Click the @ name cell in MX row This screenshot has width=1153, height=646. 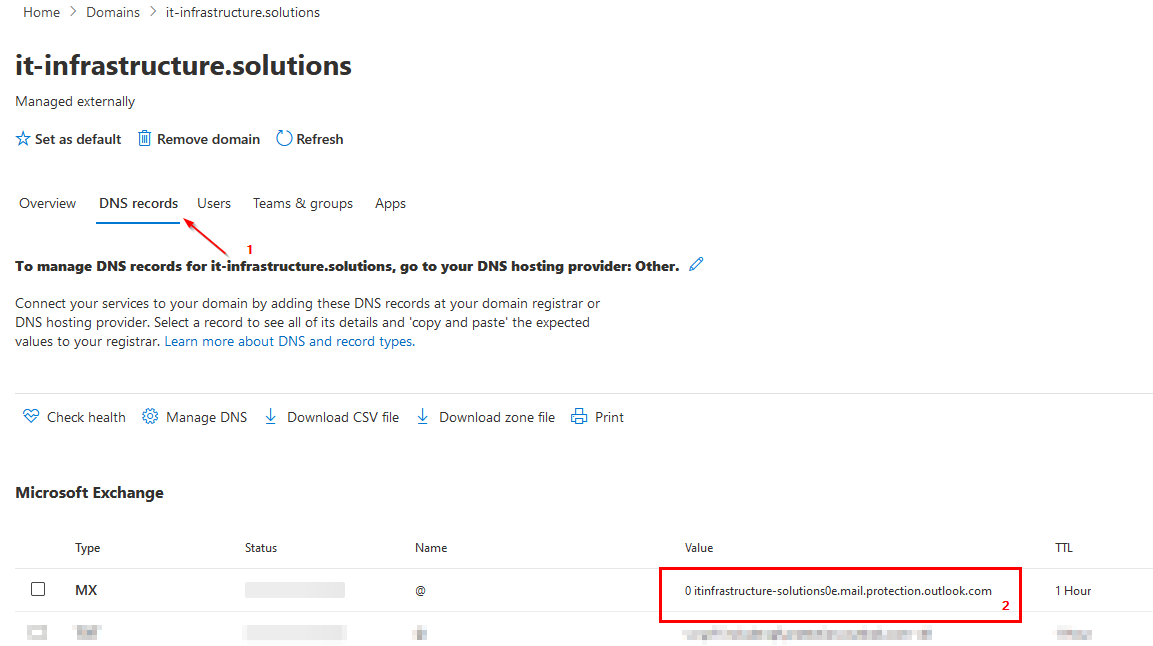pos(420,591)
